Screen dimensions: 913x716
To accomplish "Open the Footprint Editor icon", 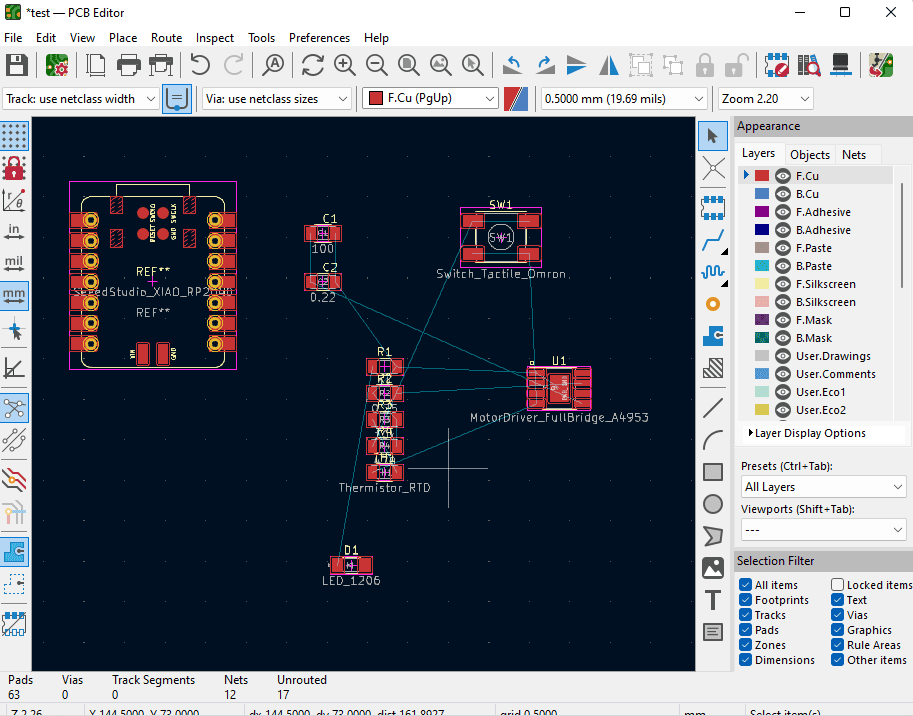I will (777, 65).
